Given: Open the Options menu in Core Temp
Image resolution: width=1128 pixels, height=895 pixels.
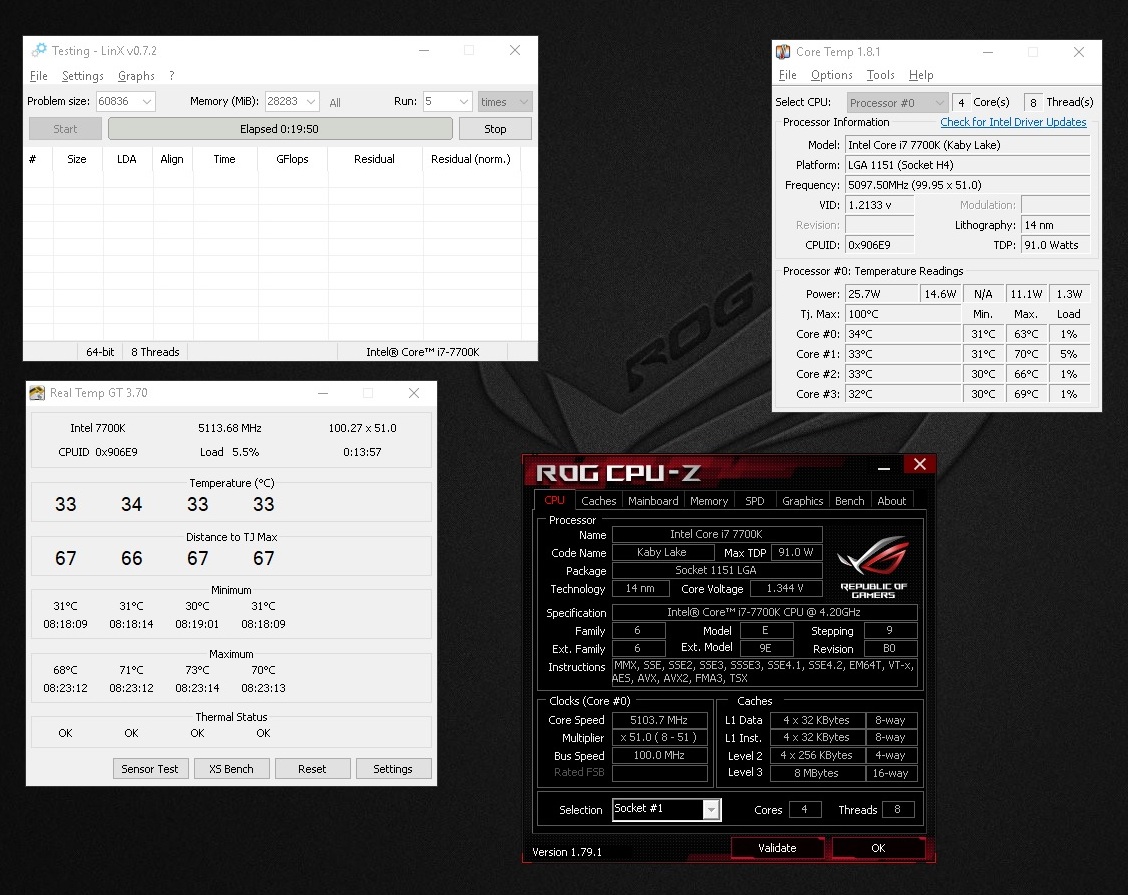Looking at the screenshot, I should pos(832,75).
